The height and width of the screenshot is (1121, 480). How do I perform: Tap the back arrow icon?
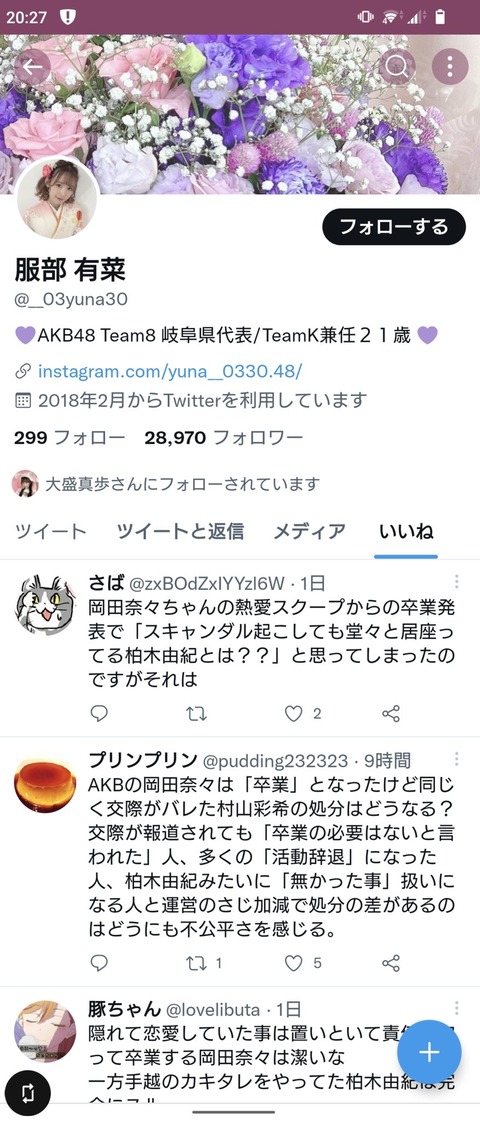pos(32,67)
